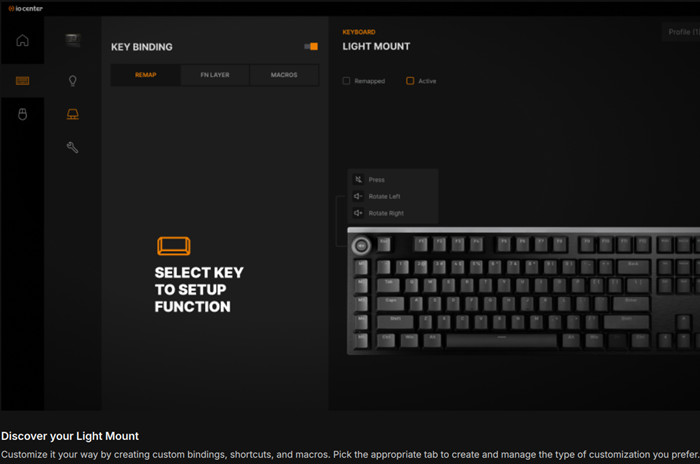The image size is (700, 464).
Task: Select the mouse device icon in sidebar
Action: coord(22,114)
